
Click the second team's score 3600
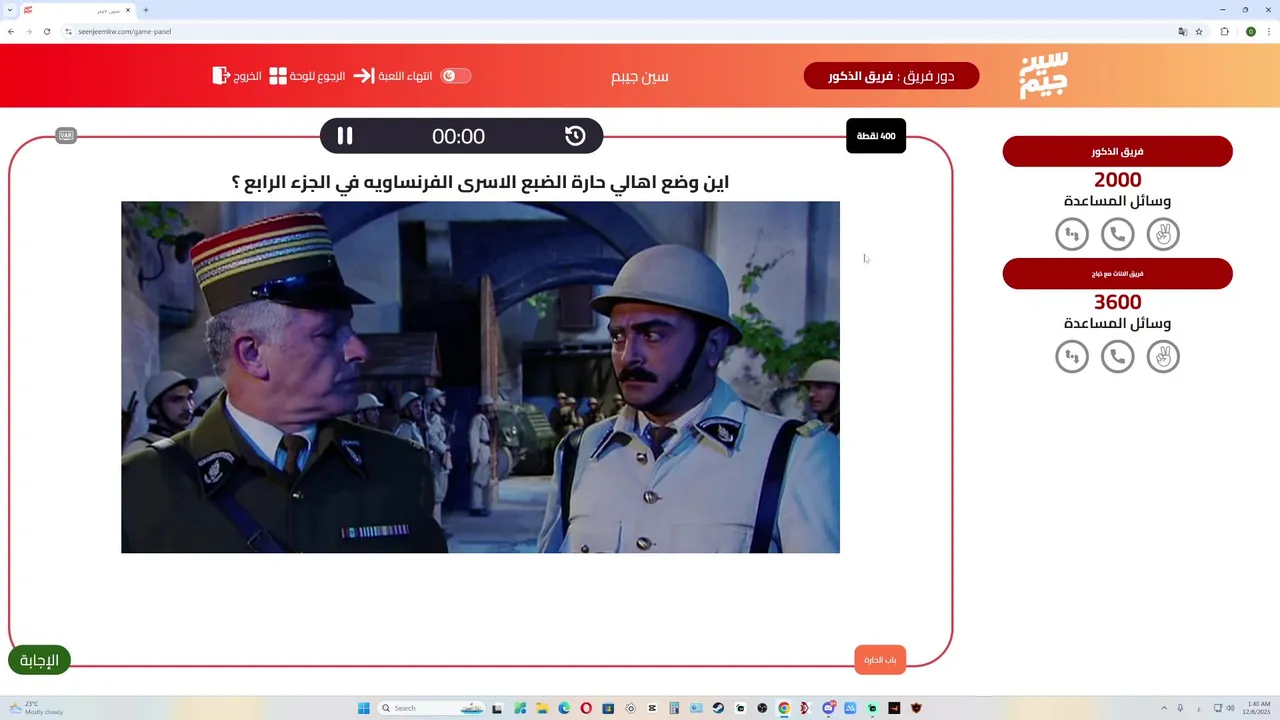(1117, 302)
